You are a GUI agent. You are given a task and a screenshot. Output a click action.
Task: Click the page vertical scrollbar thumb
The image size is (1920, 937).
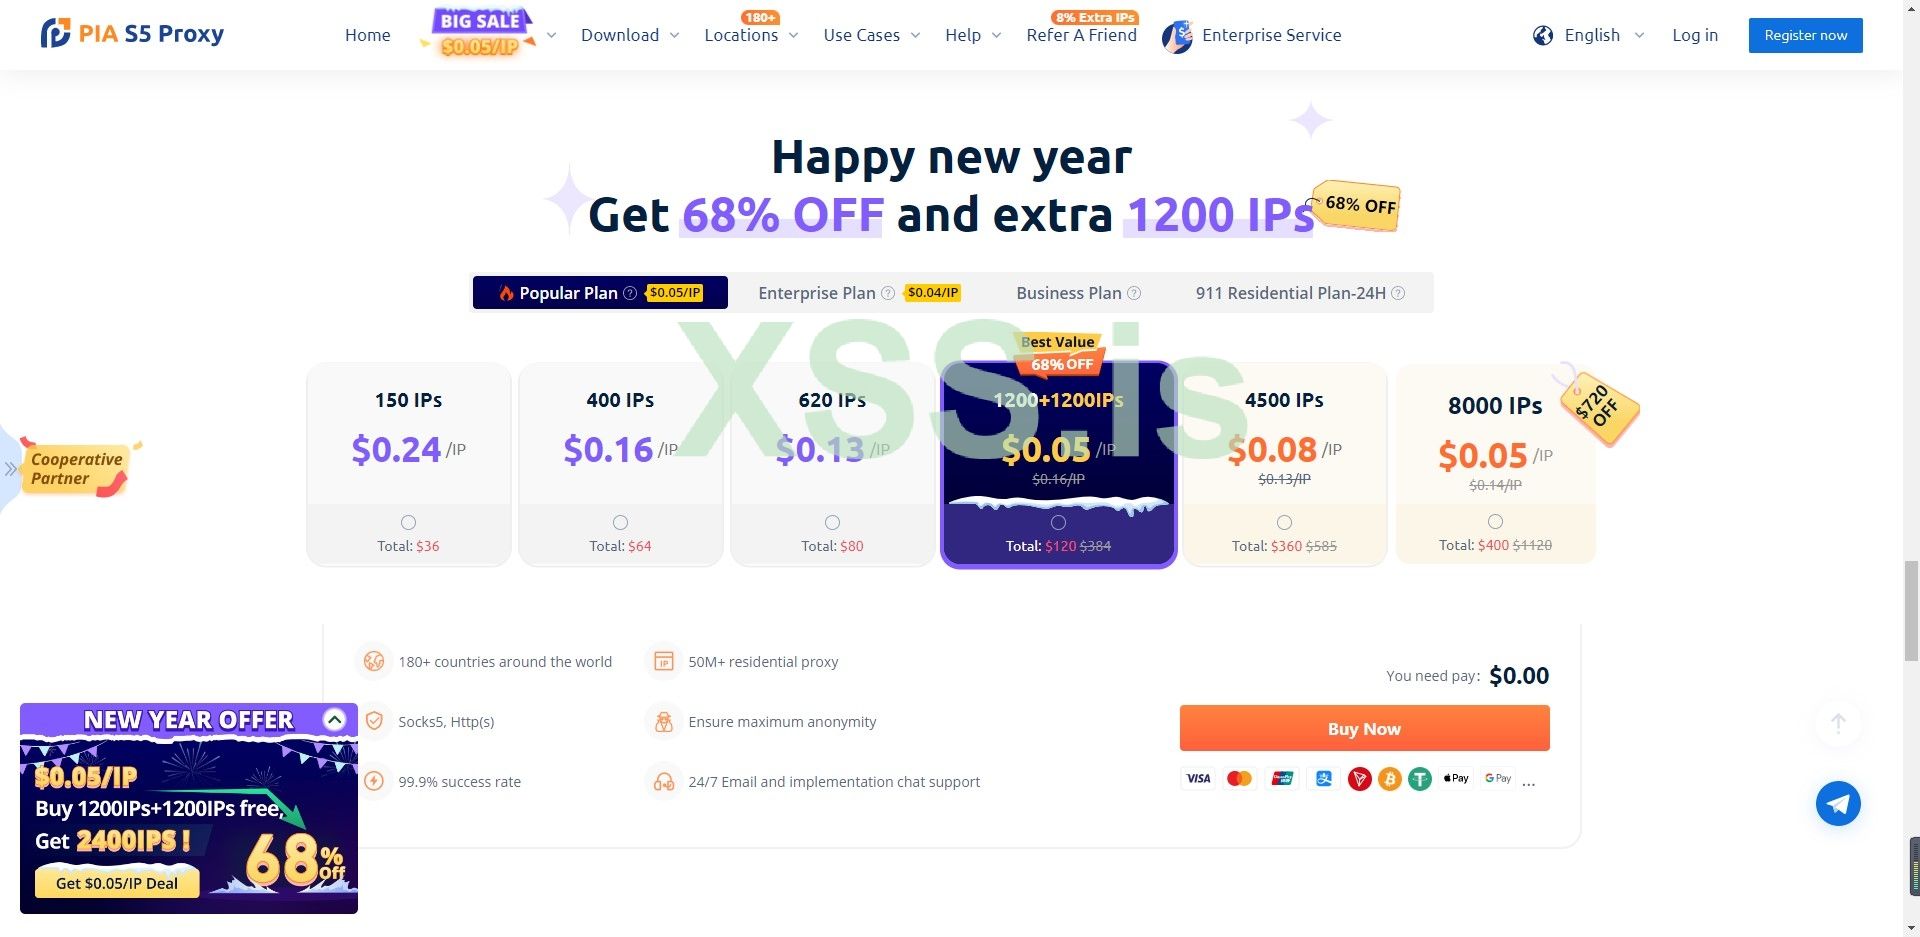[1911, 611]
